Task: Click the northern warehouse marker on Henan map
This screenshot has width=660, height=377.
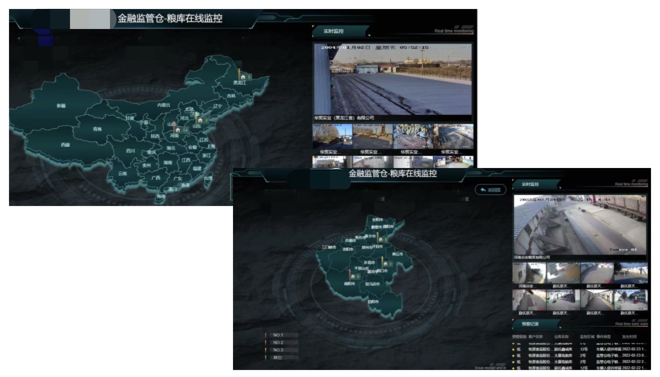Action: (x=381, y=239)
